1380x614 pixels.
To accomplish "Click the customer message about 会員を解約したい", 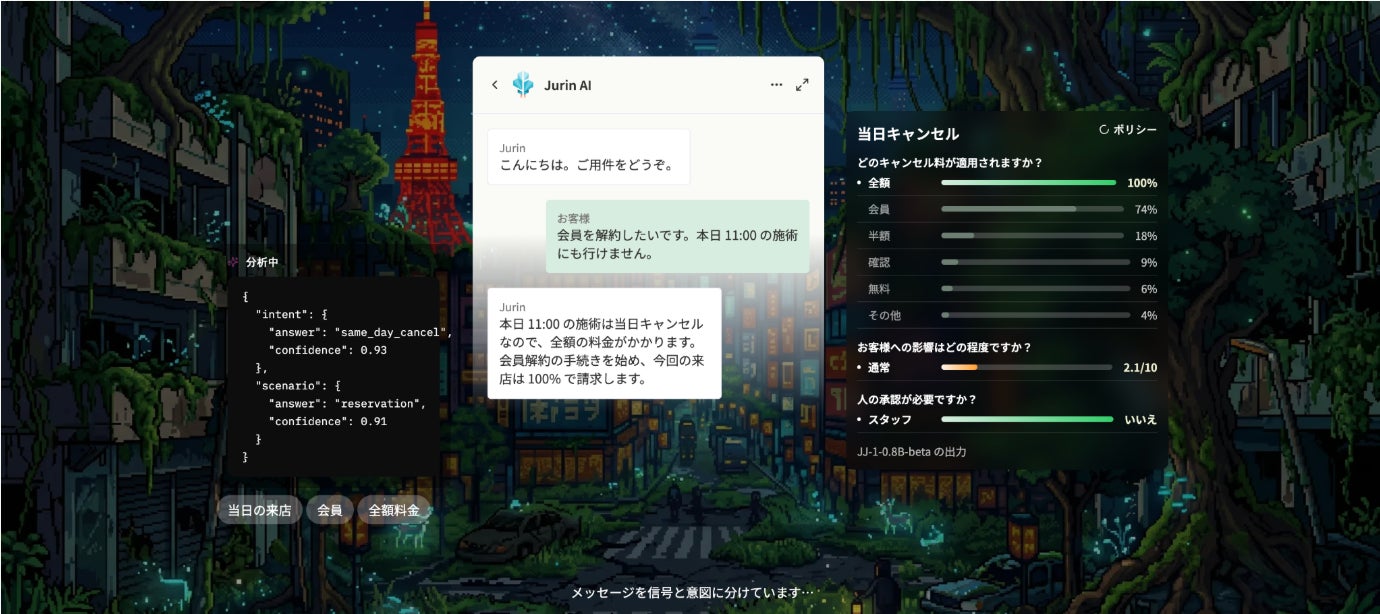I will tap(677, 236).
